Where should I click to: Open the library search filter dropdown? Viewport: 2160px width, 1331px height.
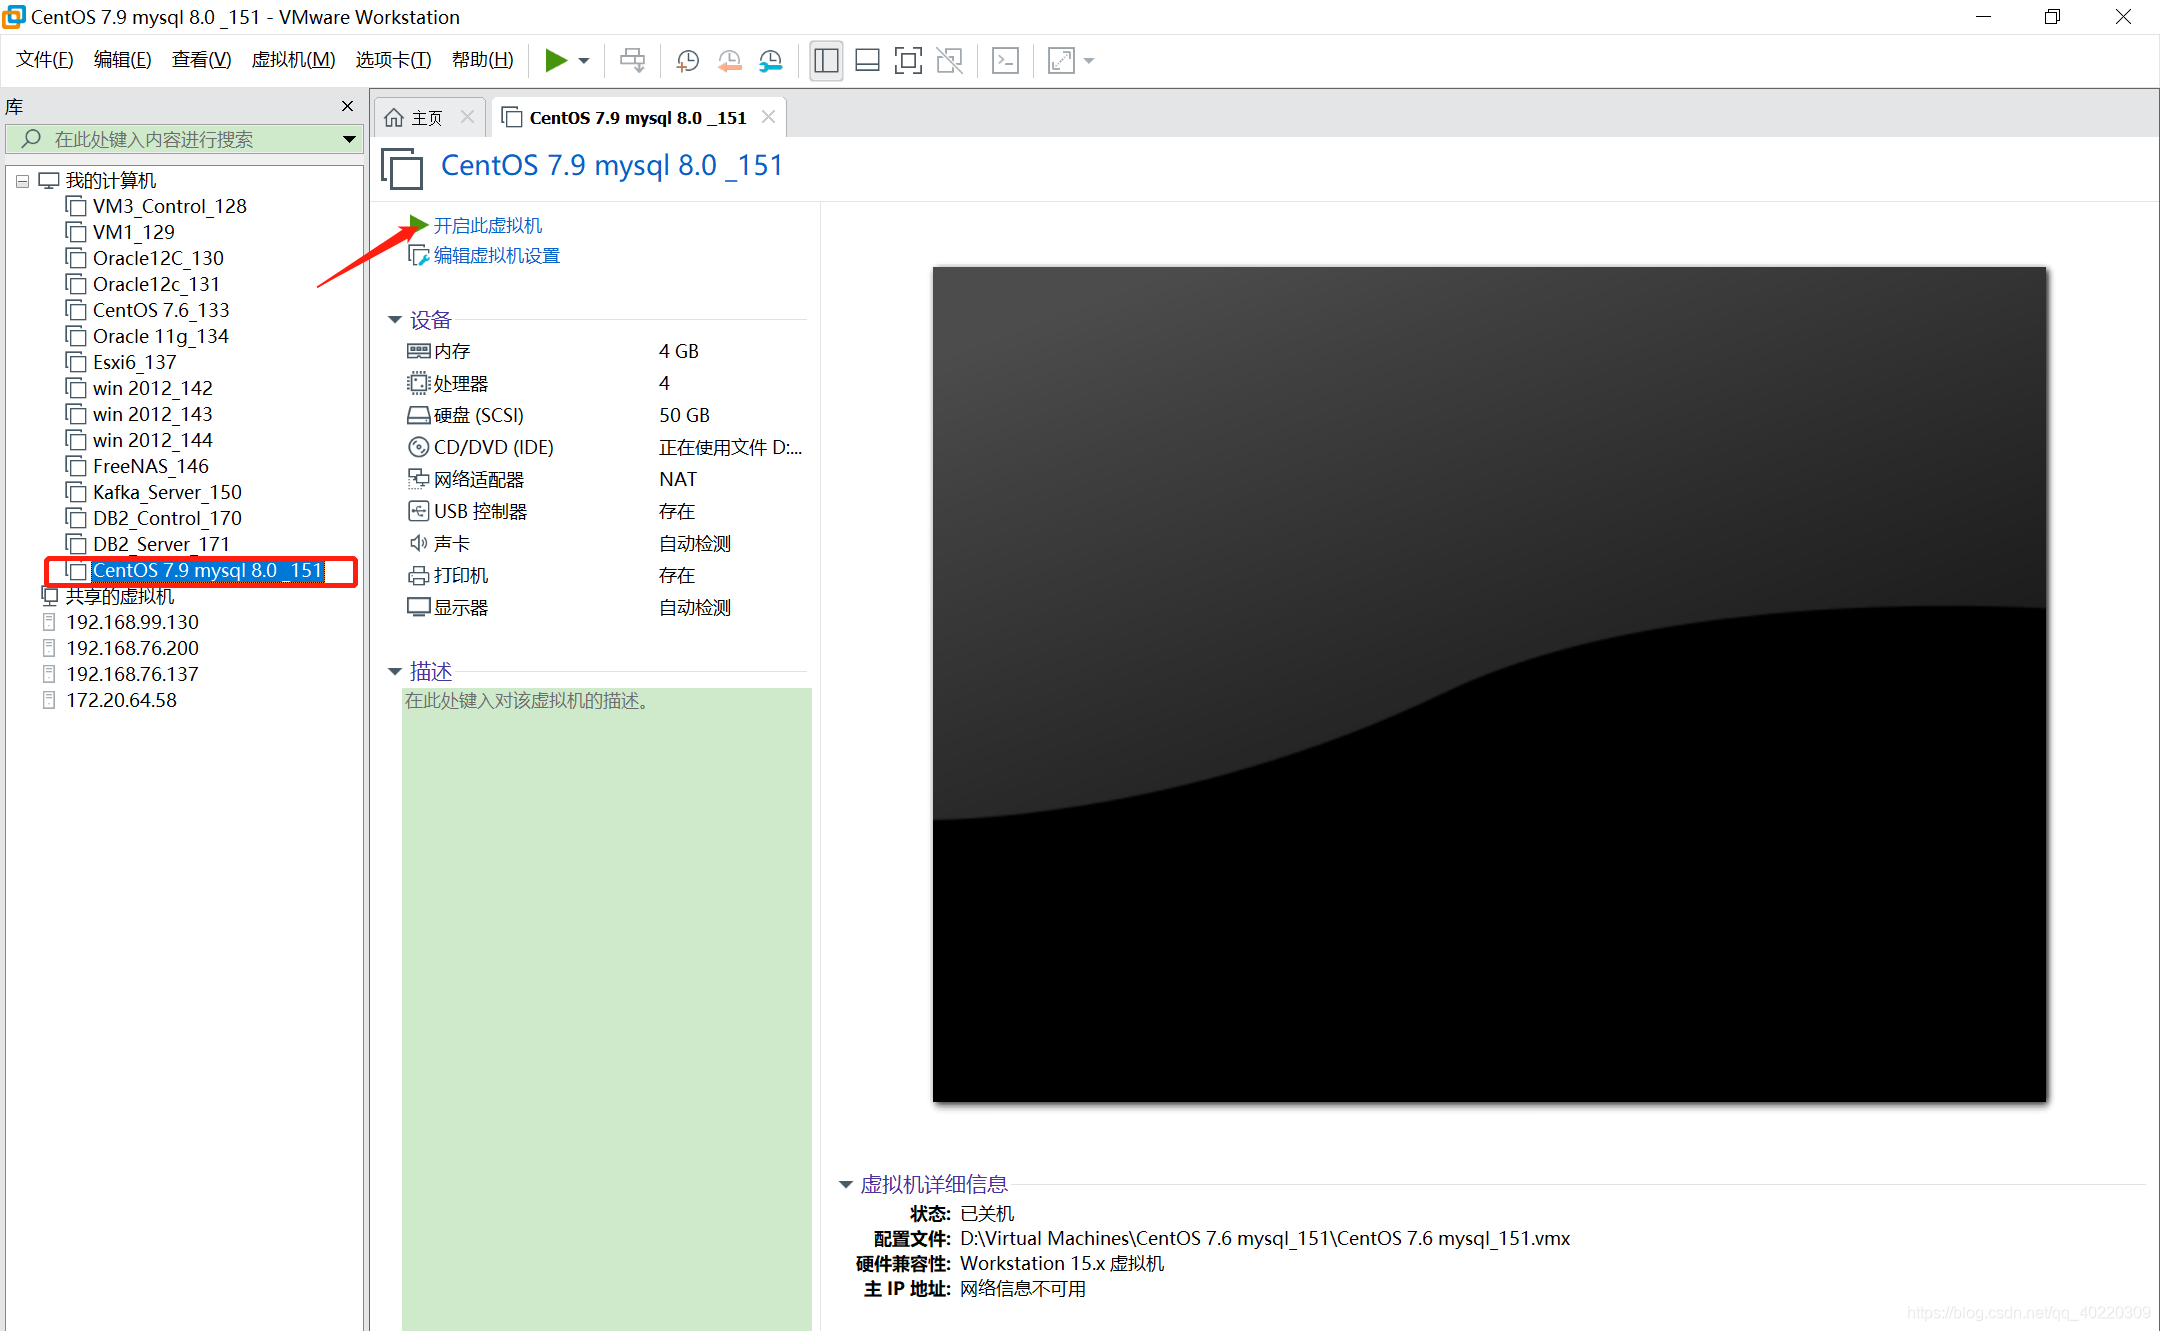(349, 139)
